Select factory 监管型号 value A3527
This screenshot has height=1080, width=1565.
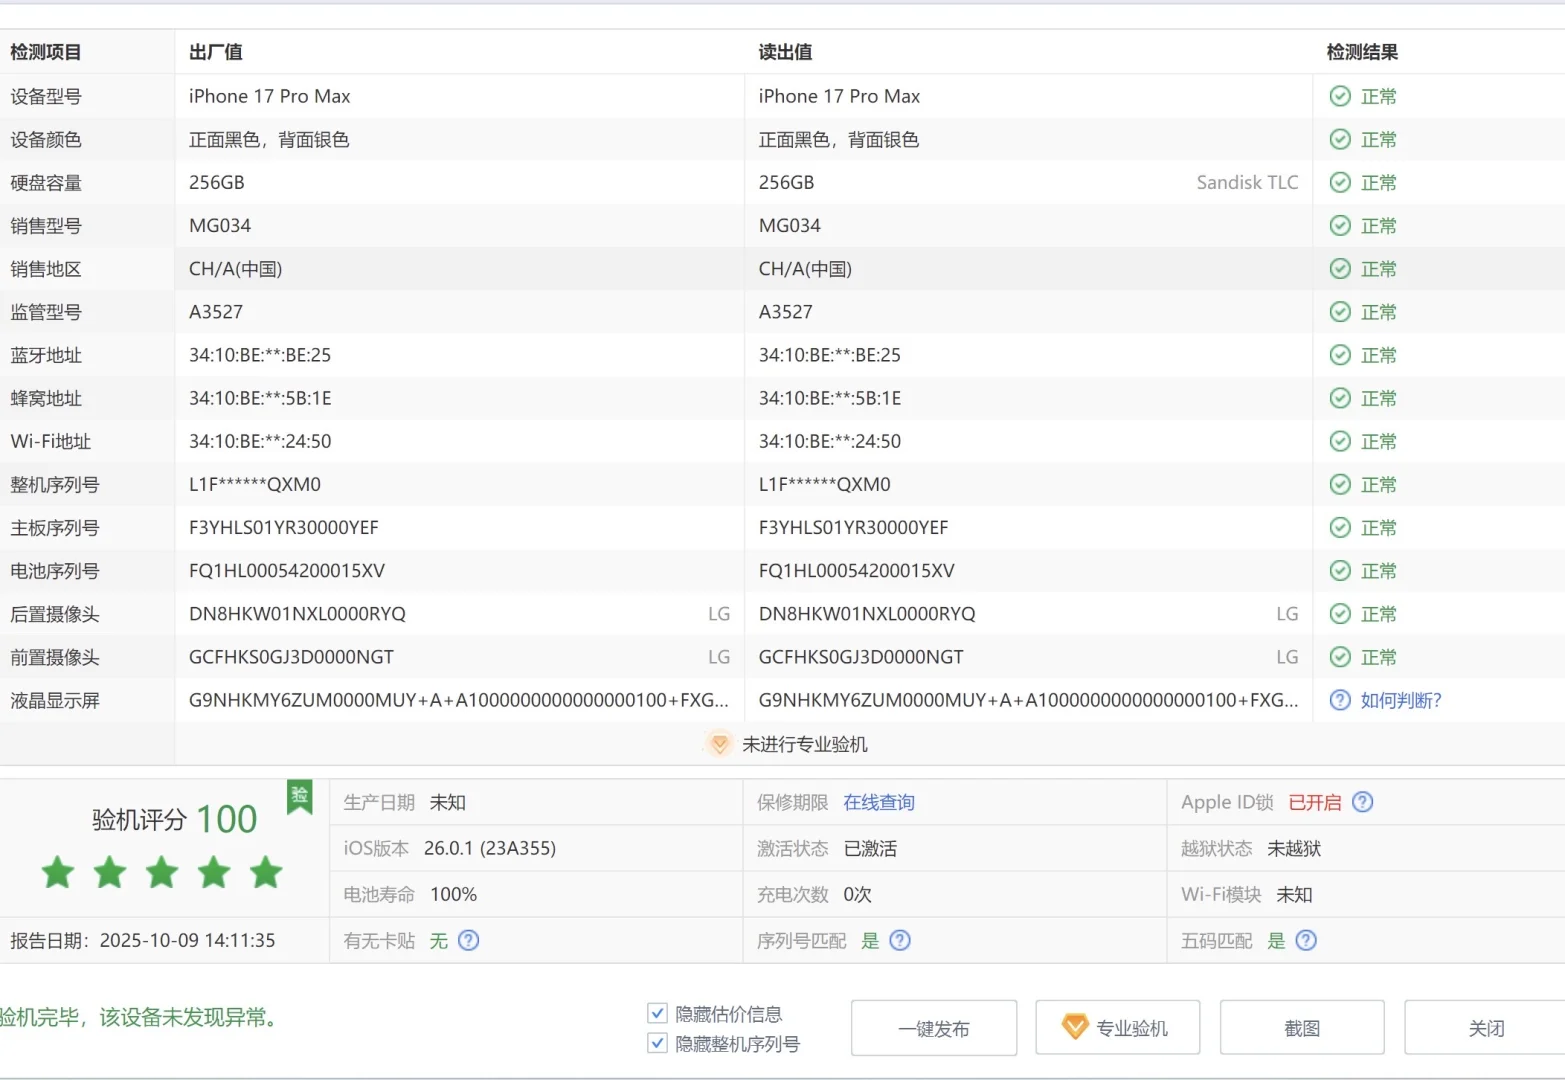(216, 311)
